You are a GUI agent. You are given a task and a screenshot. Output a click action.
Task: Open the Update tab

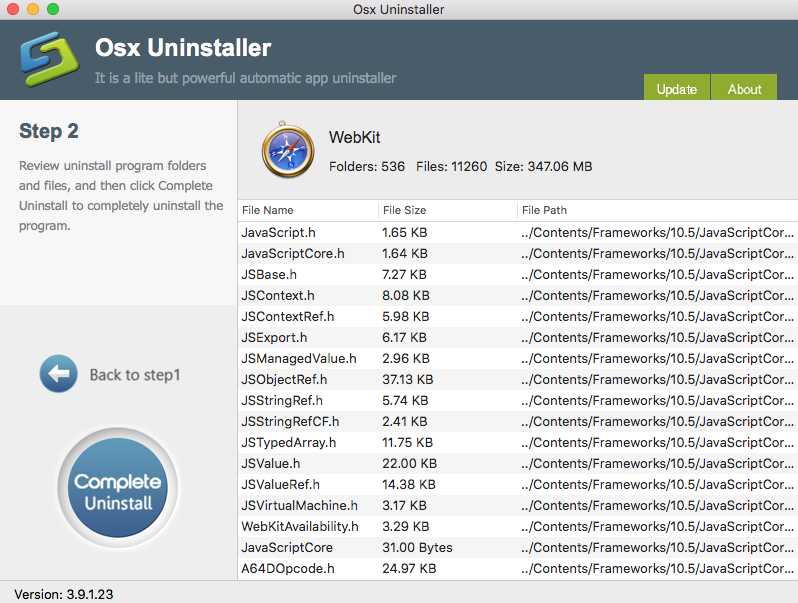pyautogui.click(x=676, y=89)
